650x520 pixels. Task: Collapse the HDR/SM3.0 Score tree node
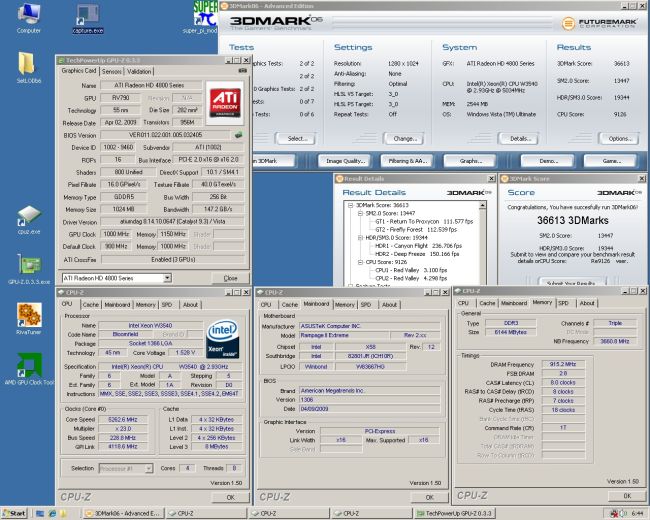point(360,238)
